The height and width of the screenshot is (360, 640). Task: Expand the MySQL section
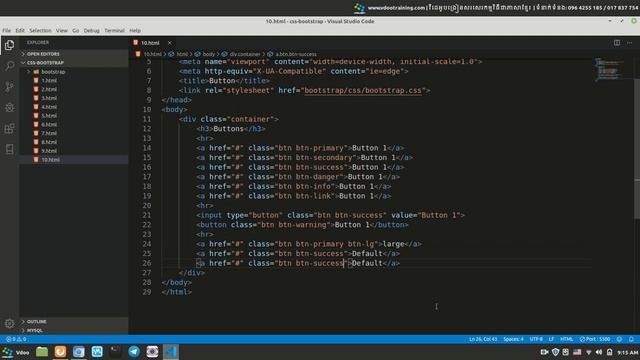coord(73,330)
